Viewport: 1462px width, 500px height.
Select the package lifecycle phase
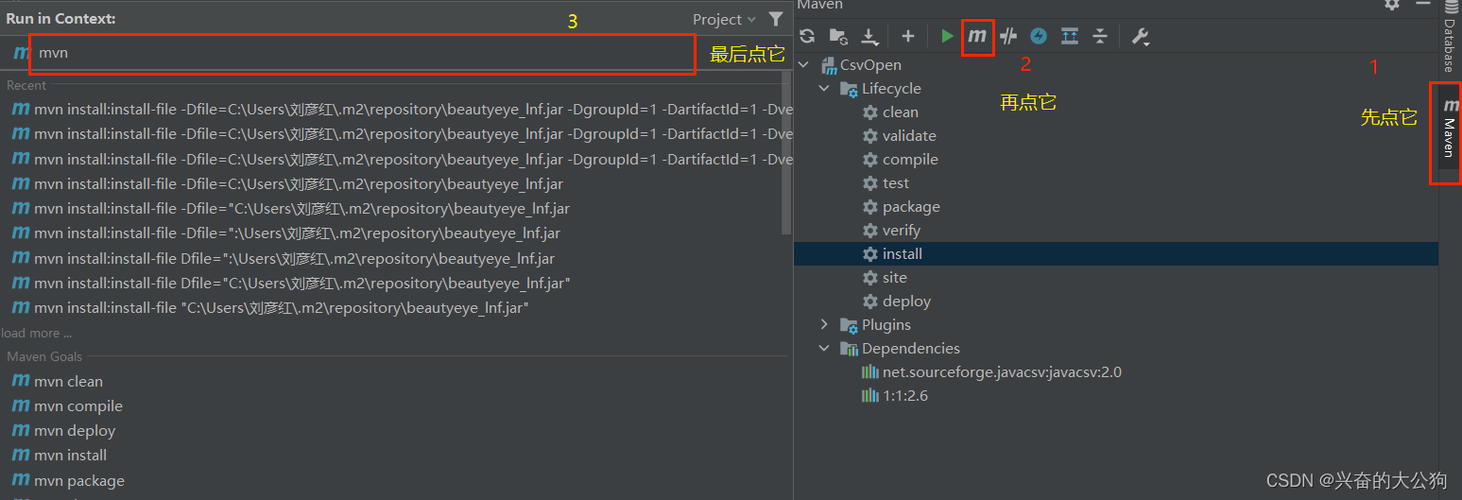(x=911, y=207)
